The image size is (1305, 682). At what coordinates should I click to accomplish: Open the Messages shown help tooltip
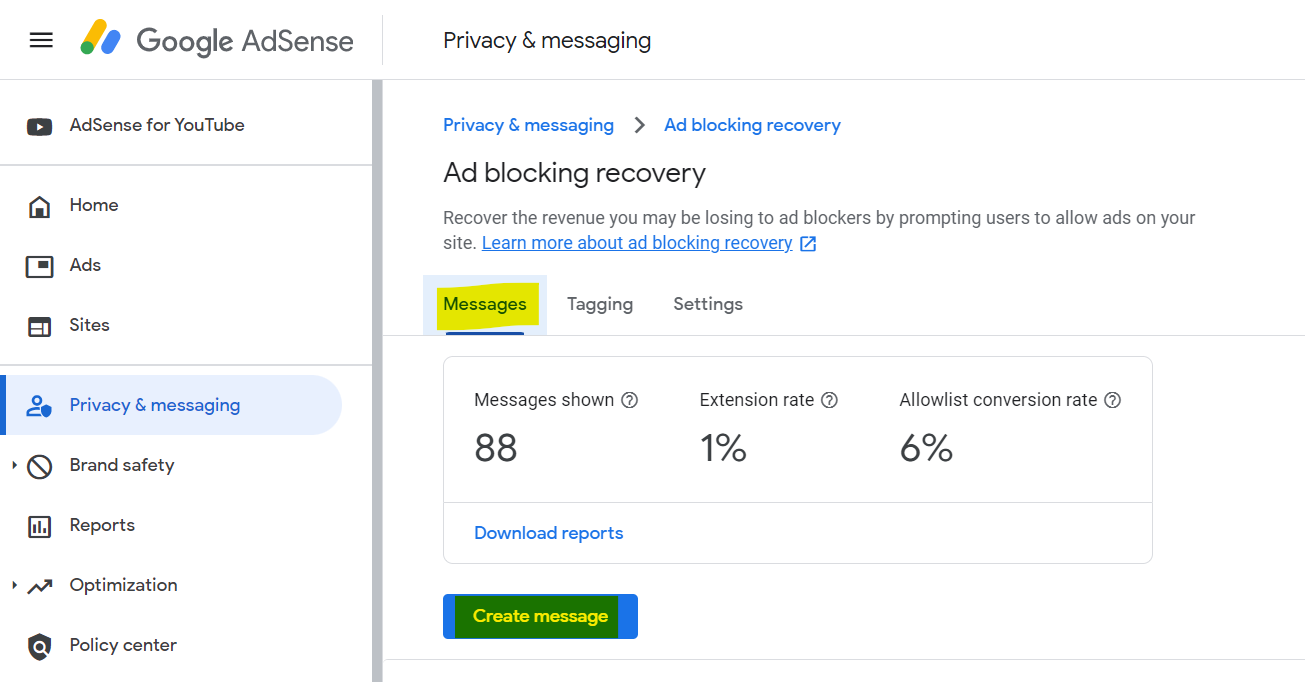(x=629, y=399)
